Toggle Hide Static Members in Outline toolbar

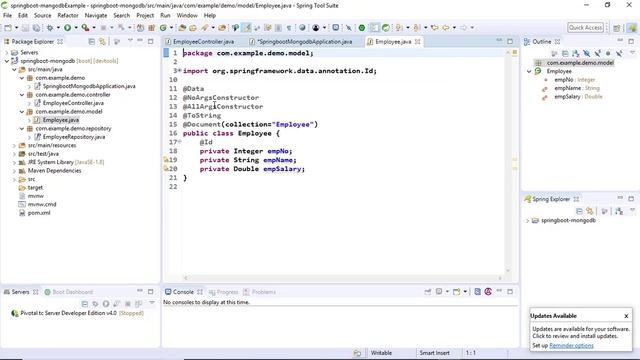tap(598, 53)
